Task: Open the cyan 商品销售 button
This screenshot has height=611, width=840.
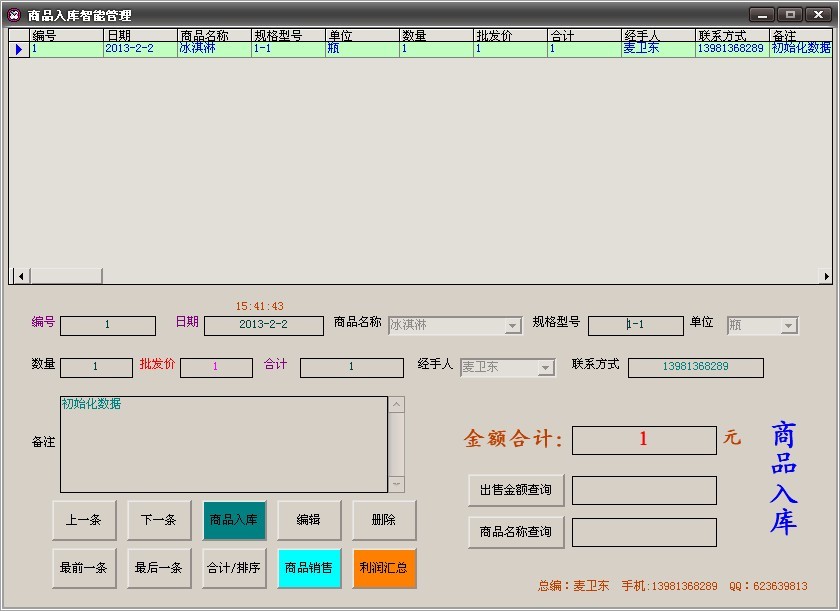Action: [309, 568]
